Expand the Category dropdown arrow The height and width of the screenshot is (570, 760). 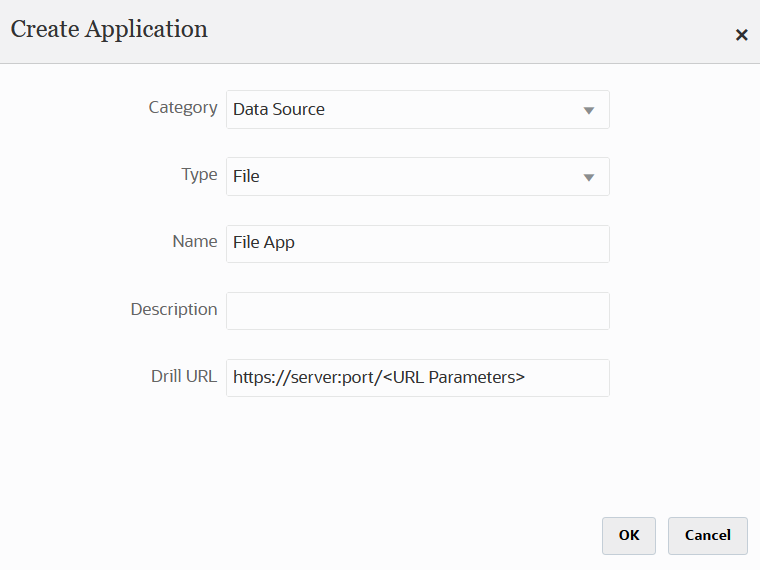point(589,110)
